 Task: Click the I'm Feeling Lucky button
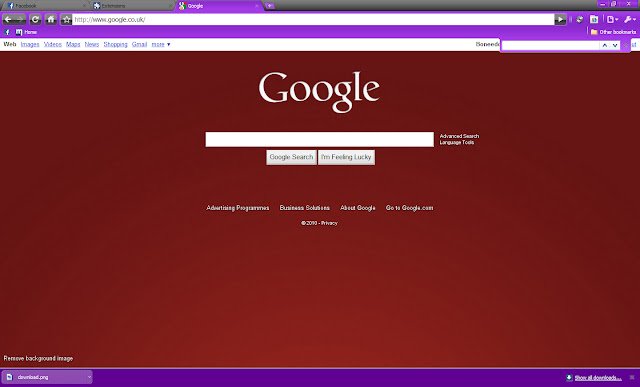346,157
